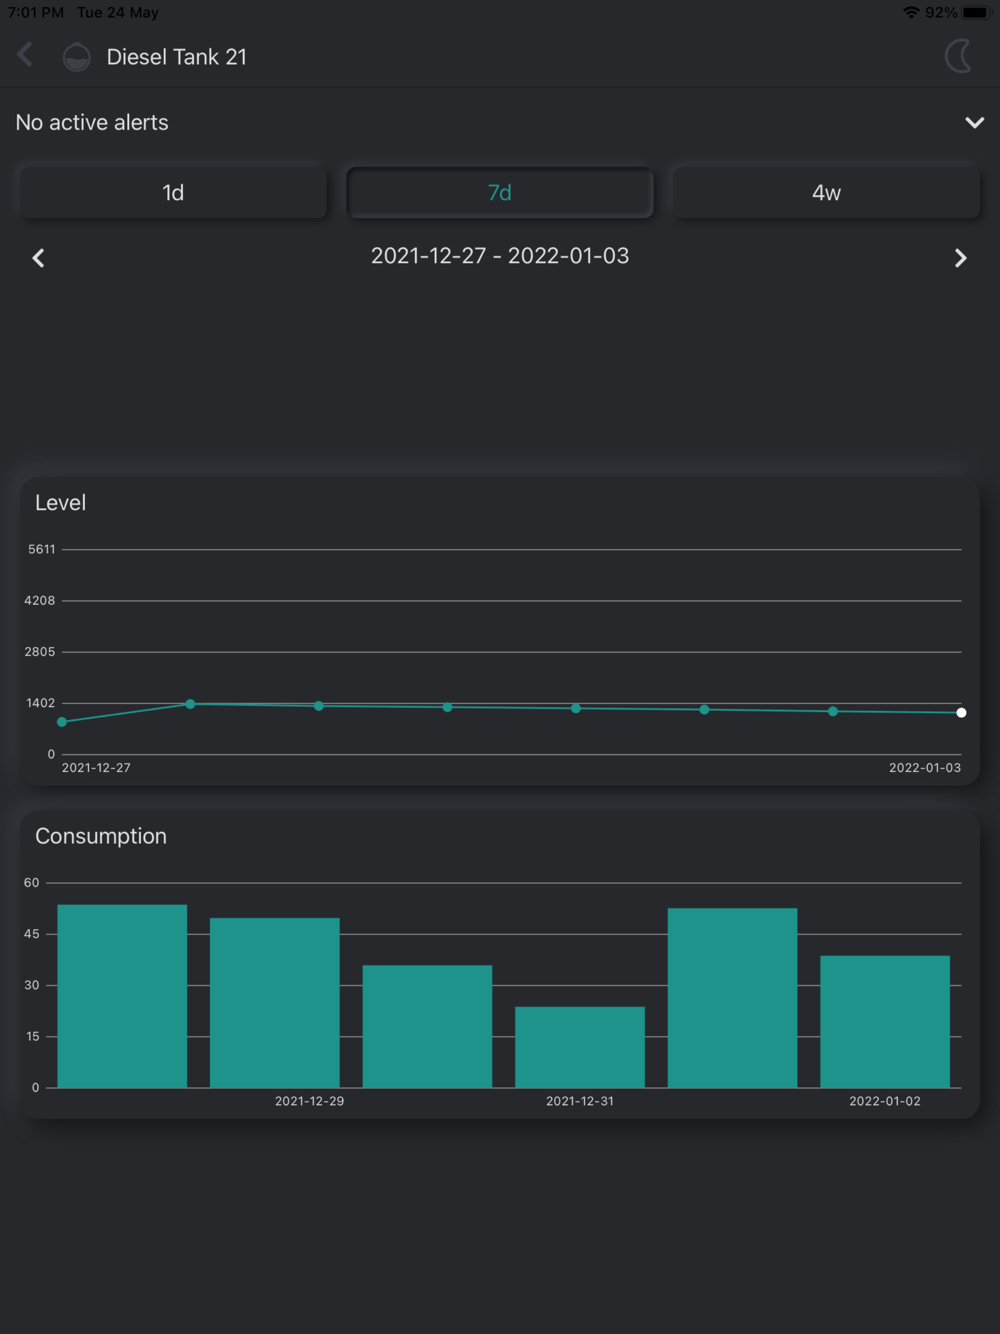Select the first data point on Level chart
1000x1334 pixels.
pos(62,722)
